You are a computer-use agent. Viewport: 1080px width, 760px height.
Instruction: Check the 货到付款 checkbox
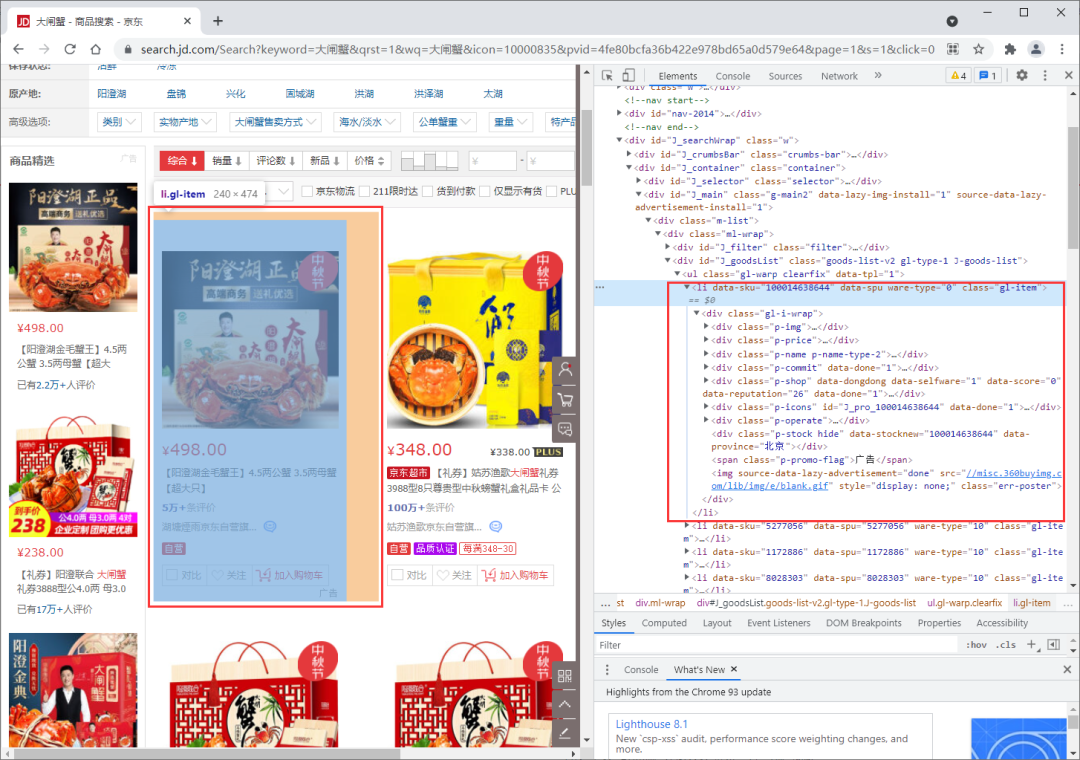(428, 191)
